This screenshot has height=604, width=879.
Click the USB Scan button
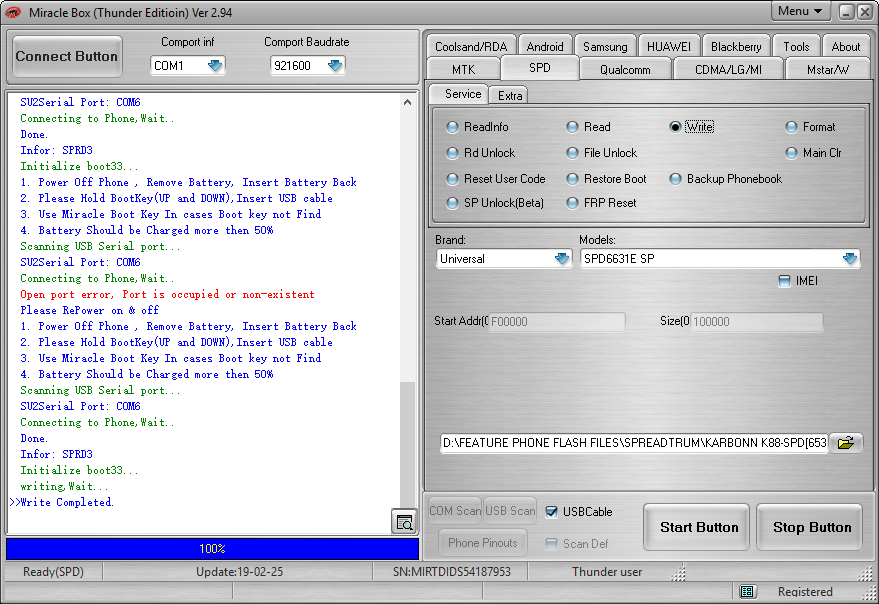pos(510,511)
